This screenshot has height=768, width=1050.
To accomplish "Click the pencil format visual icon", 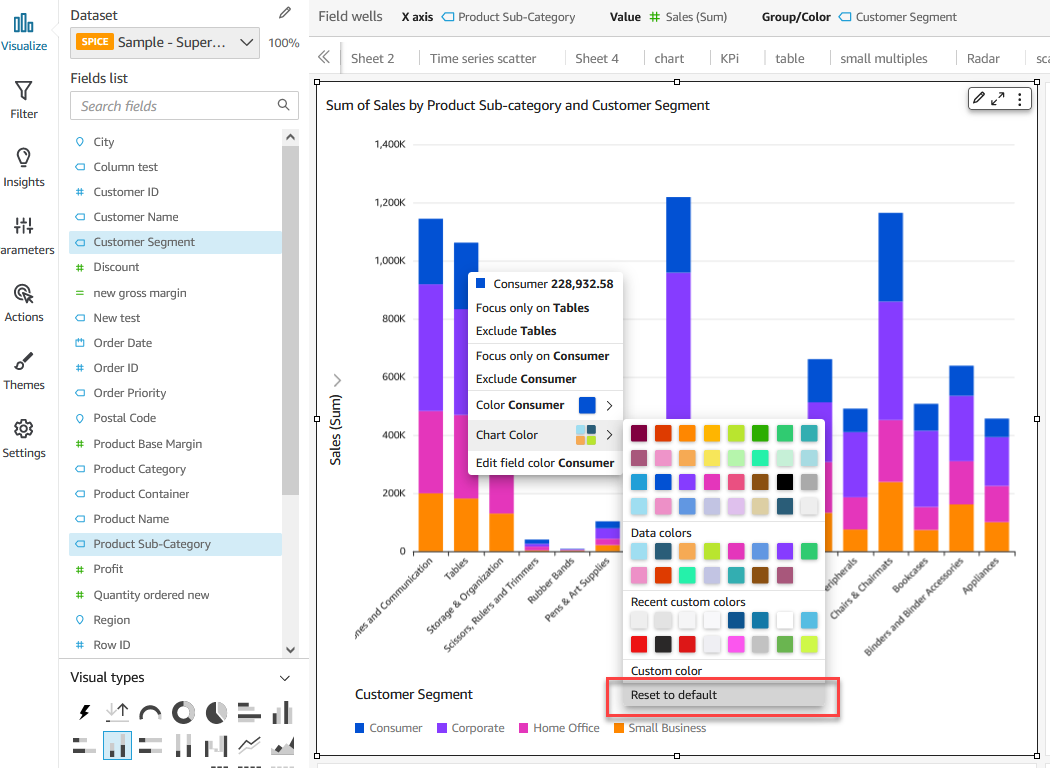I will click(979, 98).
